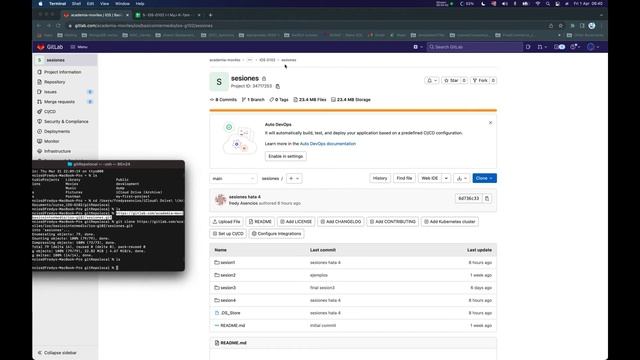Click the Find file button

click(404, 178)
